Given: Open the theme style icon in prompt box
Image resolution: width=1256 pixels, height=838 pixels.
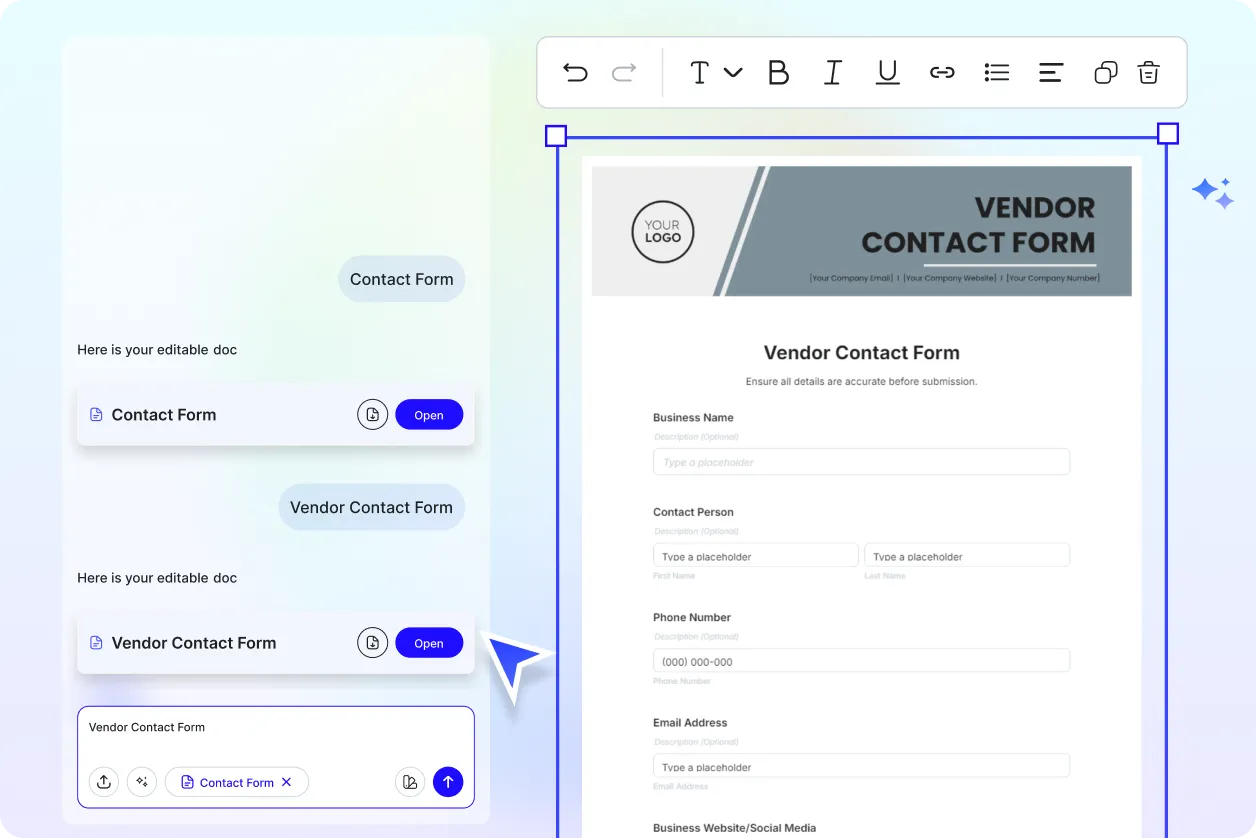Looking at the screenshot, I should click(410, 782).
